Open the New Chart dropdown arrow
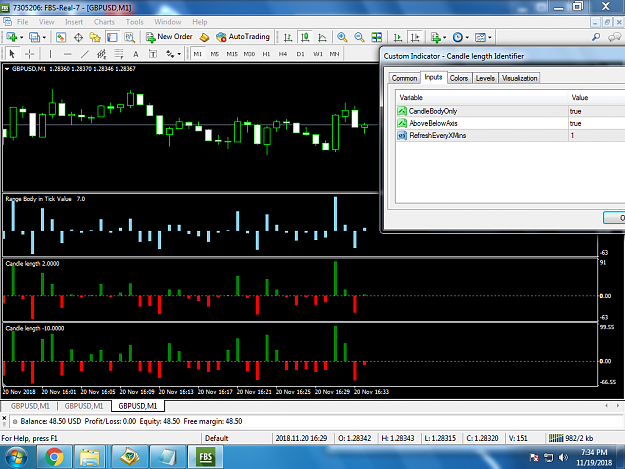625x469 pixels. 22,37
